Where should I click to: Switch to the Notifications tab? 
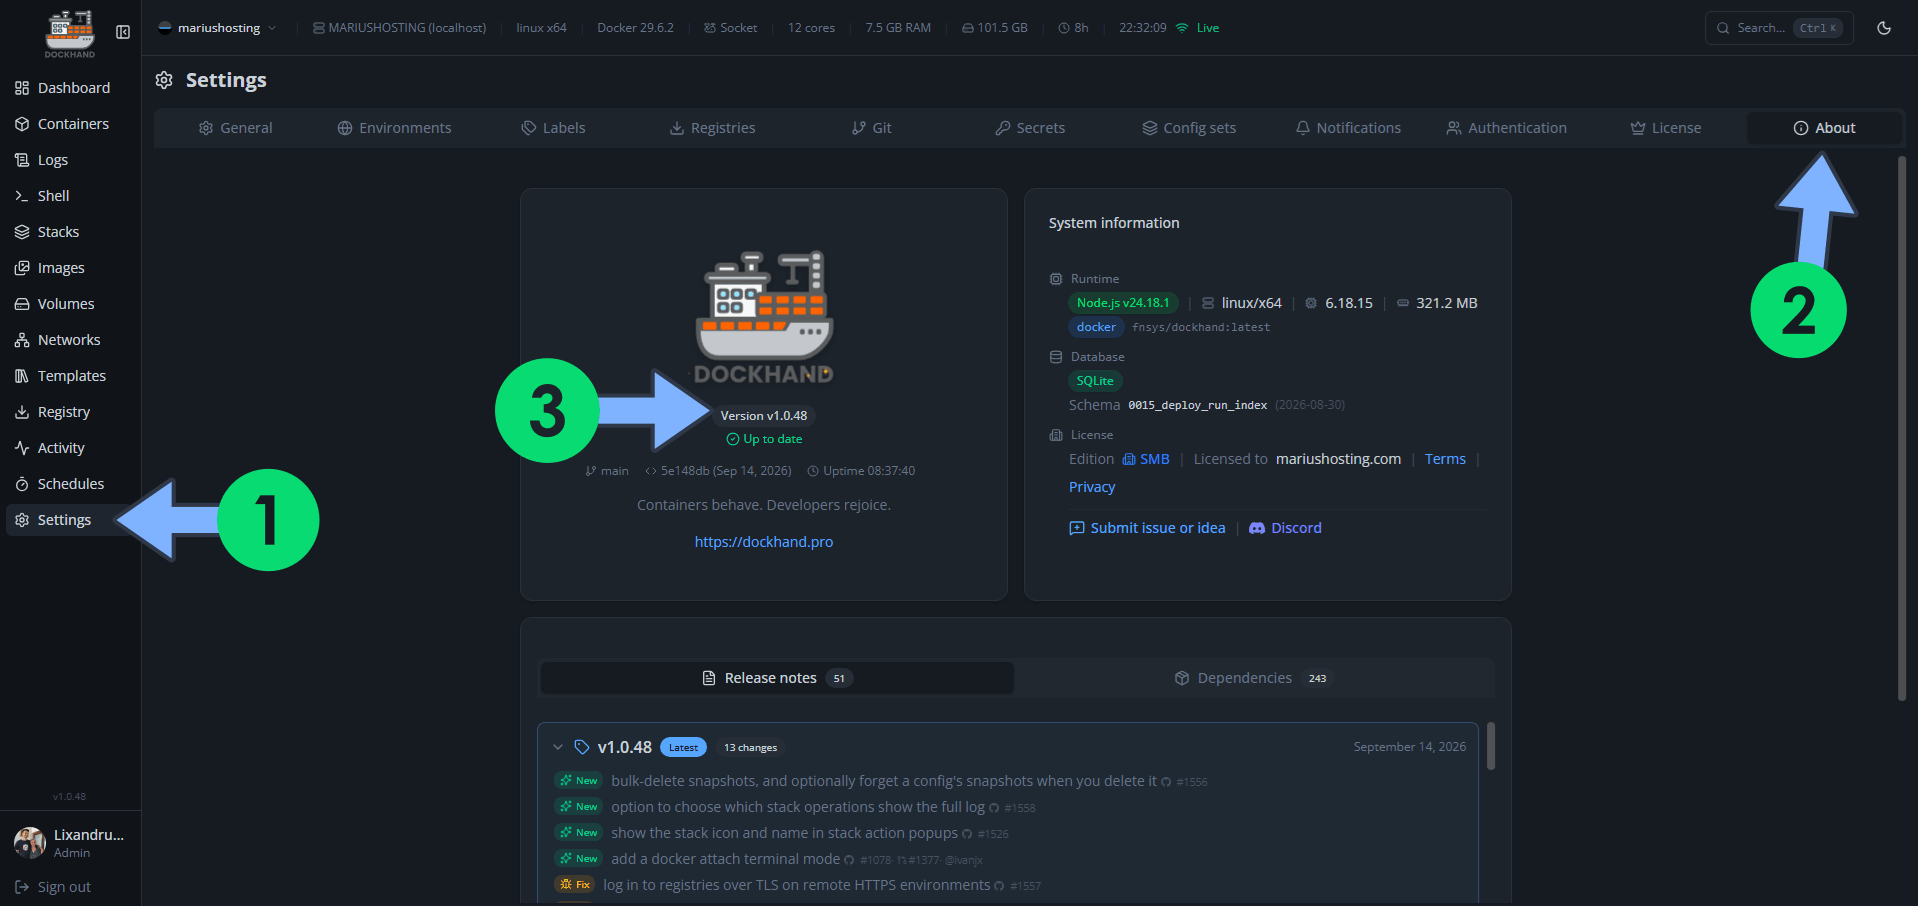[1348, 128]
